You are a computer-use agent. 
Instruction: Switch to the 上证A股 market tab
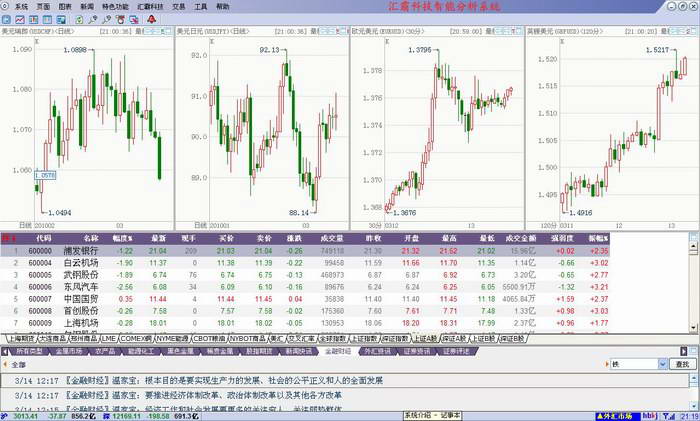(425, 339)
